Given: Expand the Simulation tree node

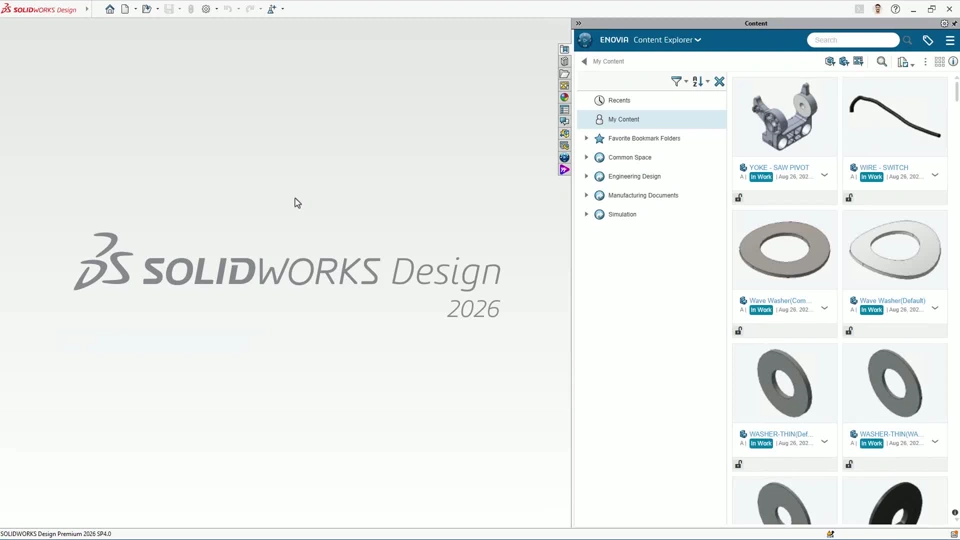Looking at the screenshot, I should (x=586, y=214).
